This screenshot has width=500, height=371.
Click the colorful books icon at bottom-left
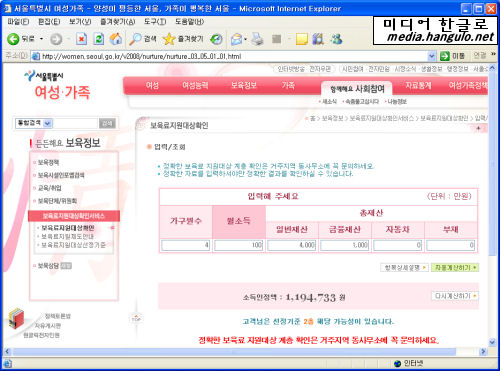(x=16, y=318)
